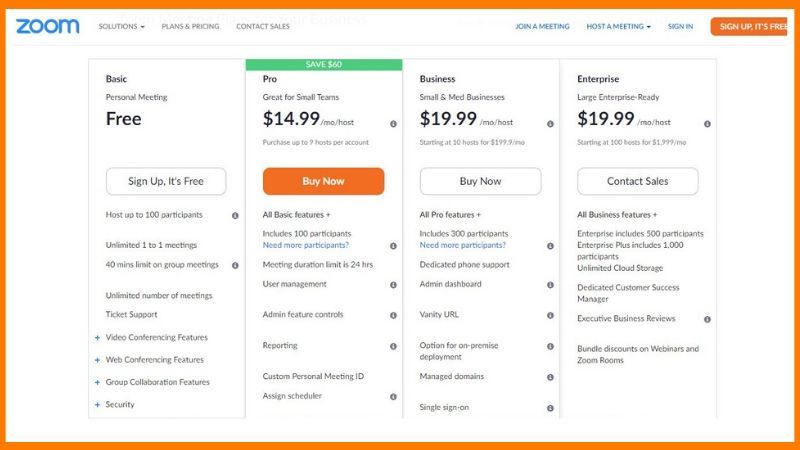Open Plans & Pricing menu item

pyautogui.click(x=191, y=27)
